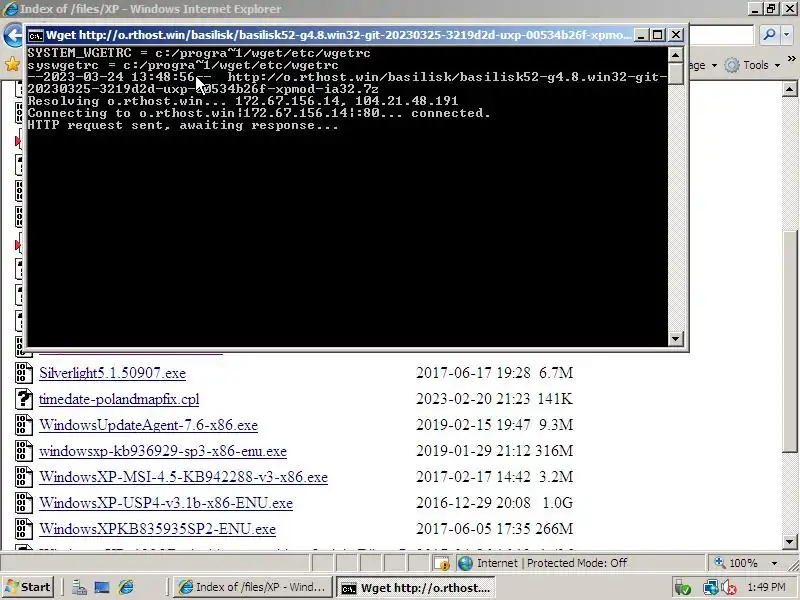The image size is (800, 600).
Task: Click the Internet Explorer title bar icon
Action: pos(10,9)
